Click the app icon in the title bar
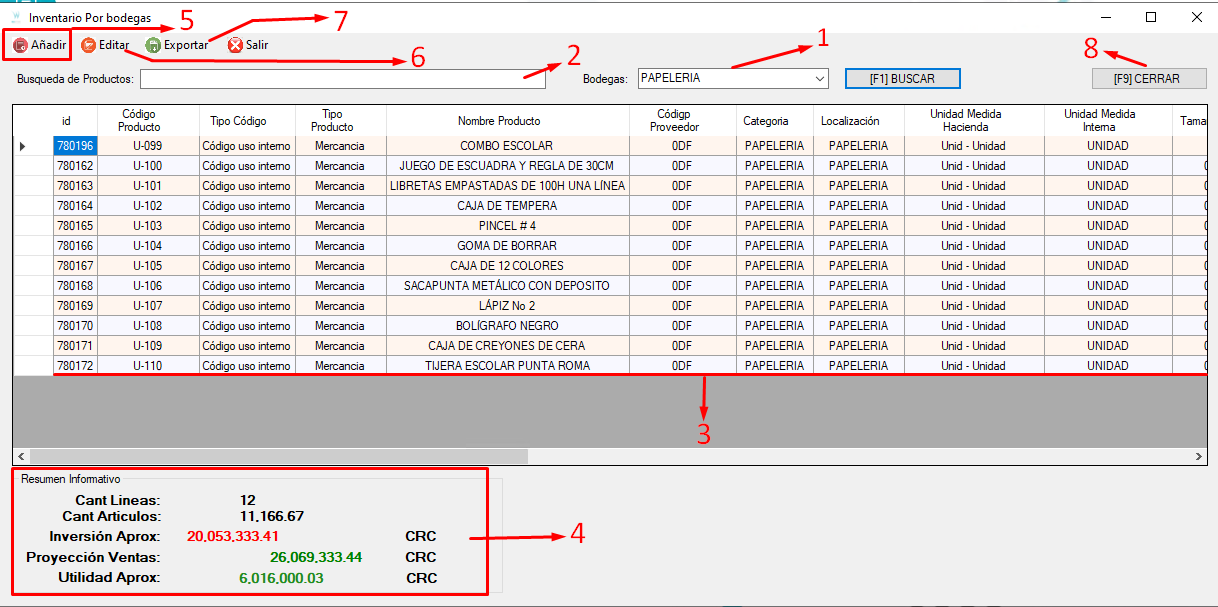This screenshot has width=1218, height=607. (15, 17)
